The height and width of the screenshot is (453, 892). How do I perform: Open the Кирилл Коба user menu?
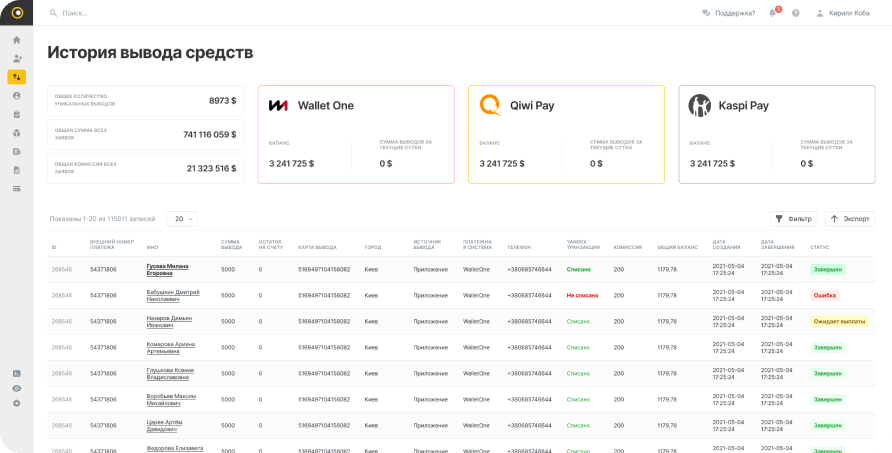point(845,13)
